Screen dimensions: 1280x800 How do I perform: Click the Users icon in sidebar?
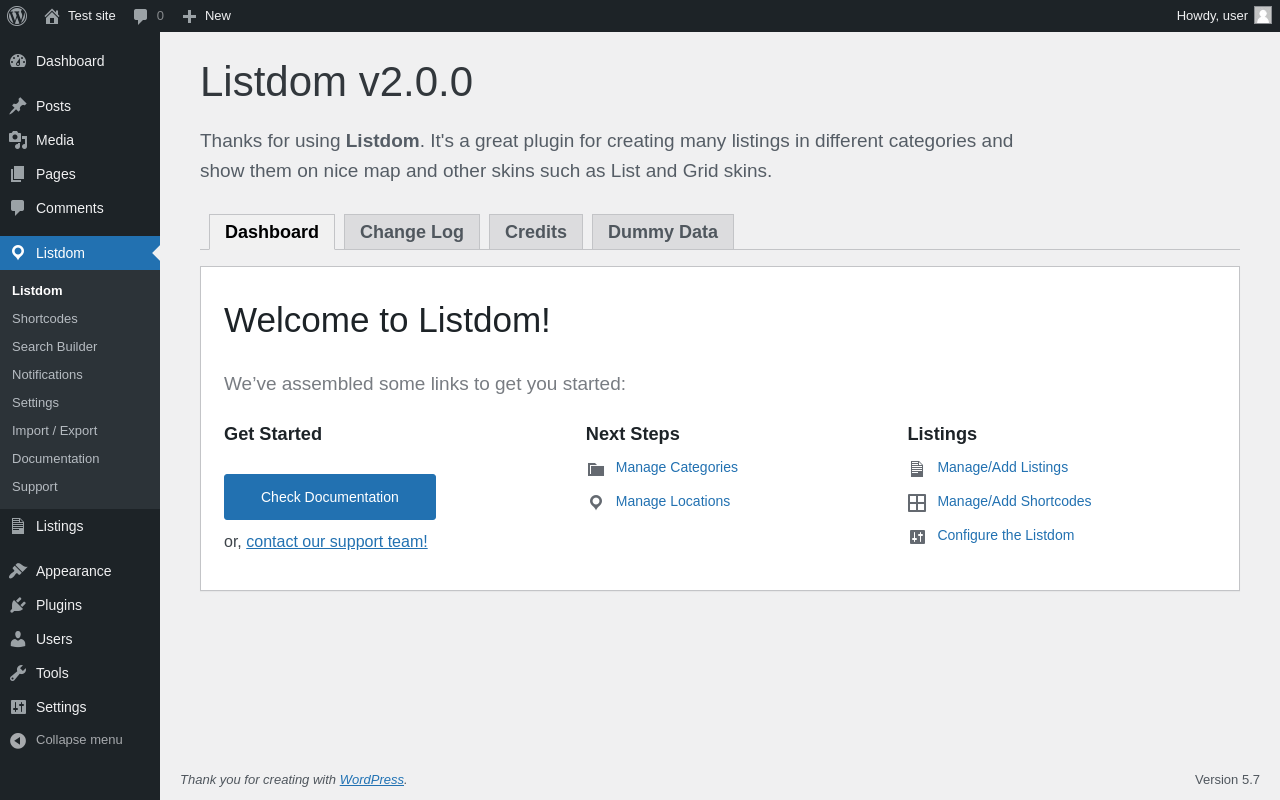click(18, 639)
